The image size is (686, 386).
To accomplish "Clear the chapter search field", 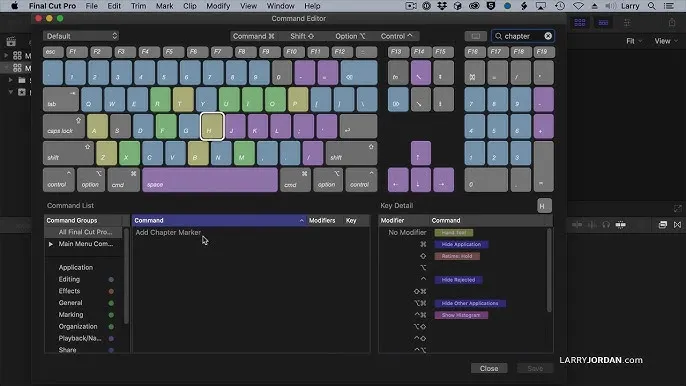I will tap(548, 36).
